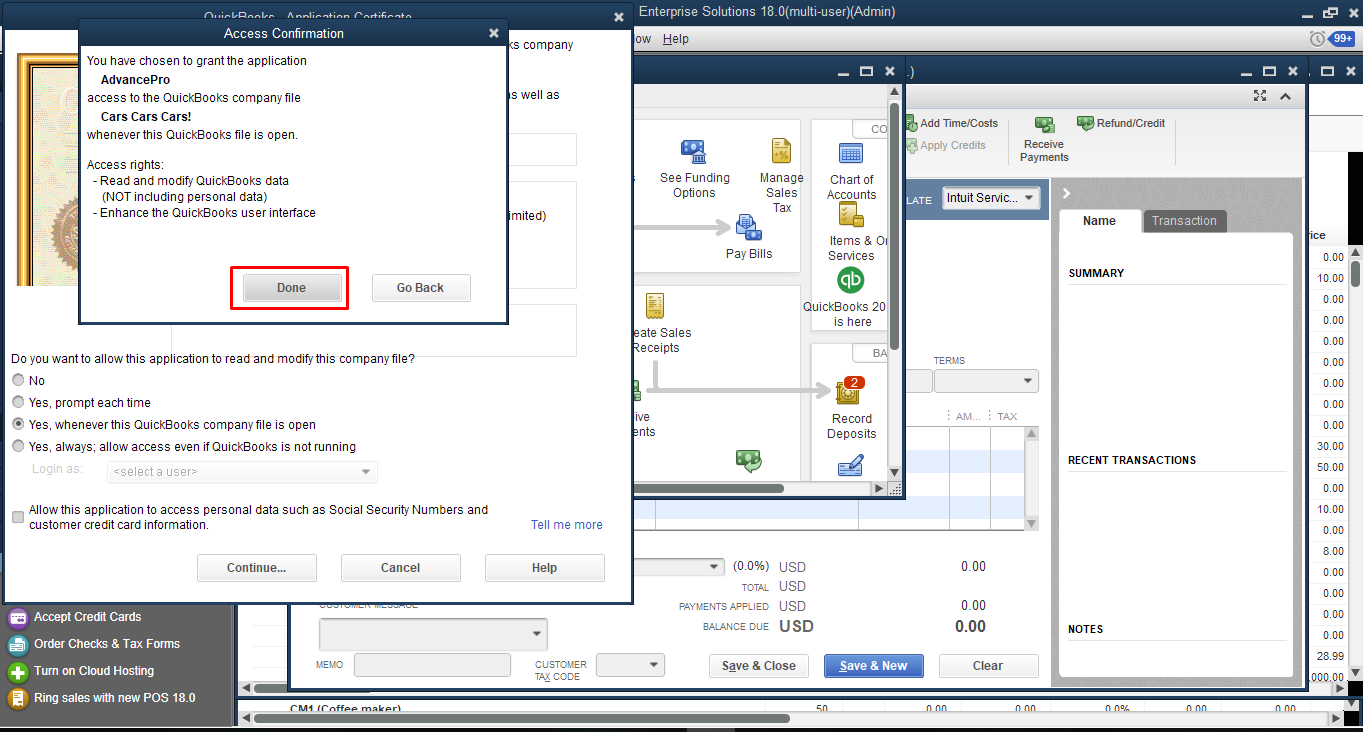Click the Memo input field
The height and width of the screenshot is (732, 1363).
[x=431, y=665]
